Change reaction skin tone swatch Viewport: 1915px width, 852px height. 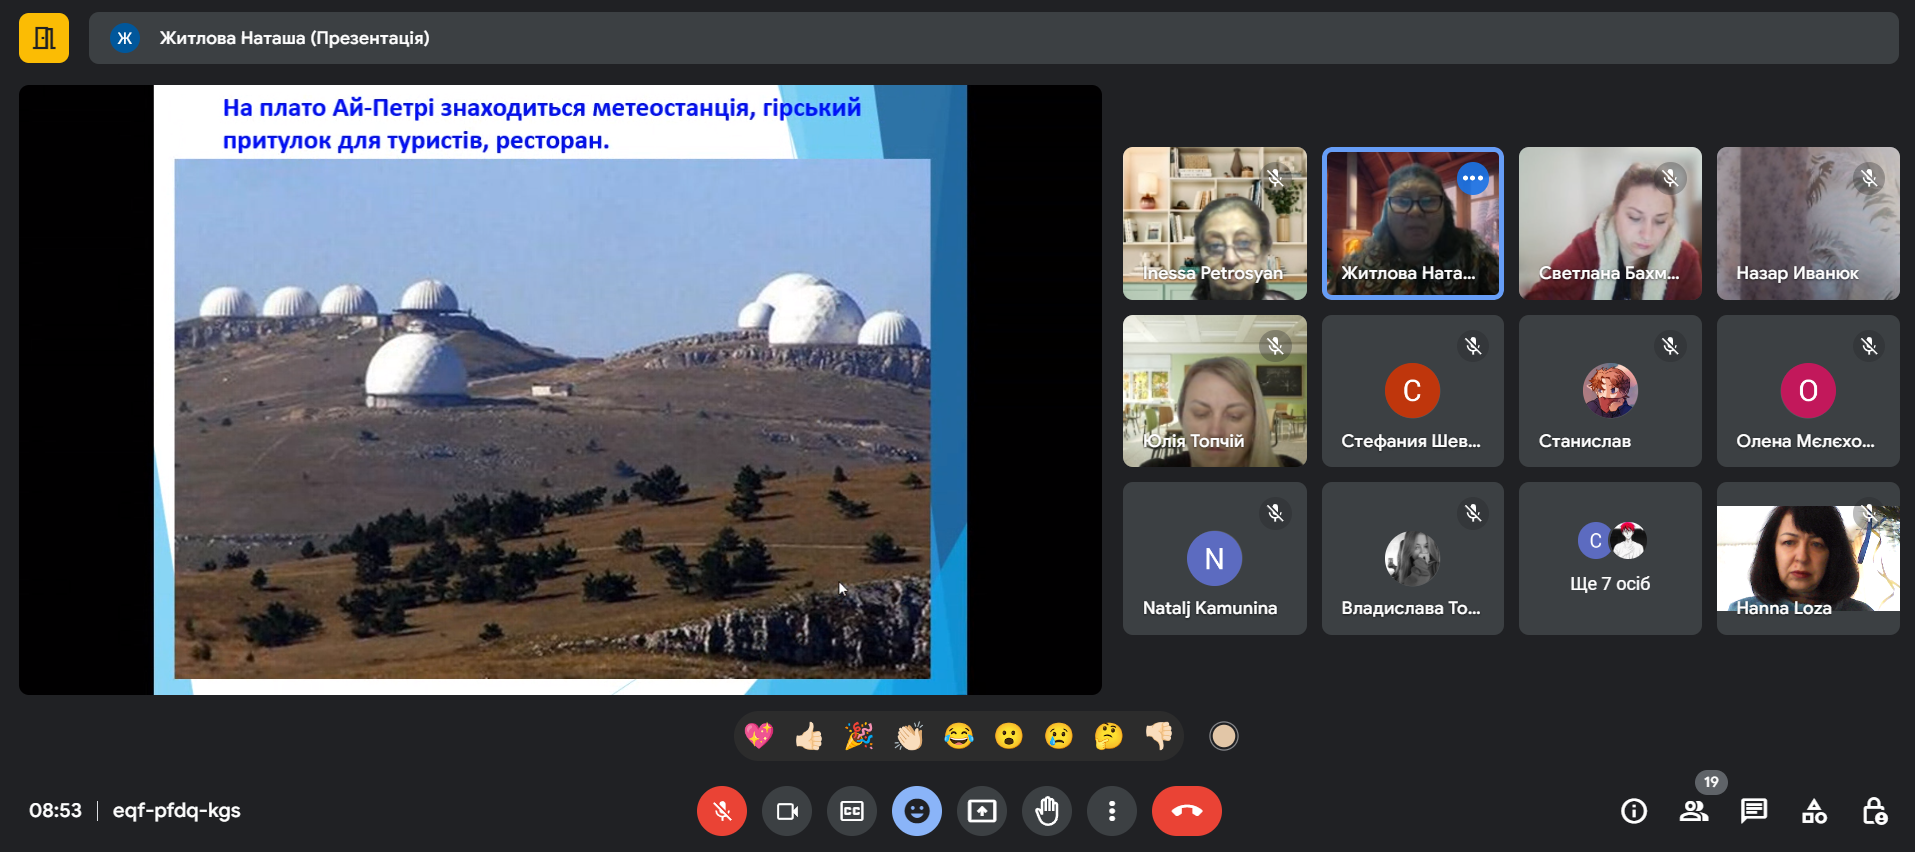tap(1223, 737)
